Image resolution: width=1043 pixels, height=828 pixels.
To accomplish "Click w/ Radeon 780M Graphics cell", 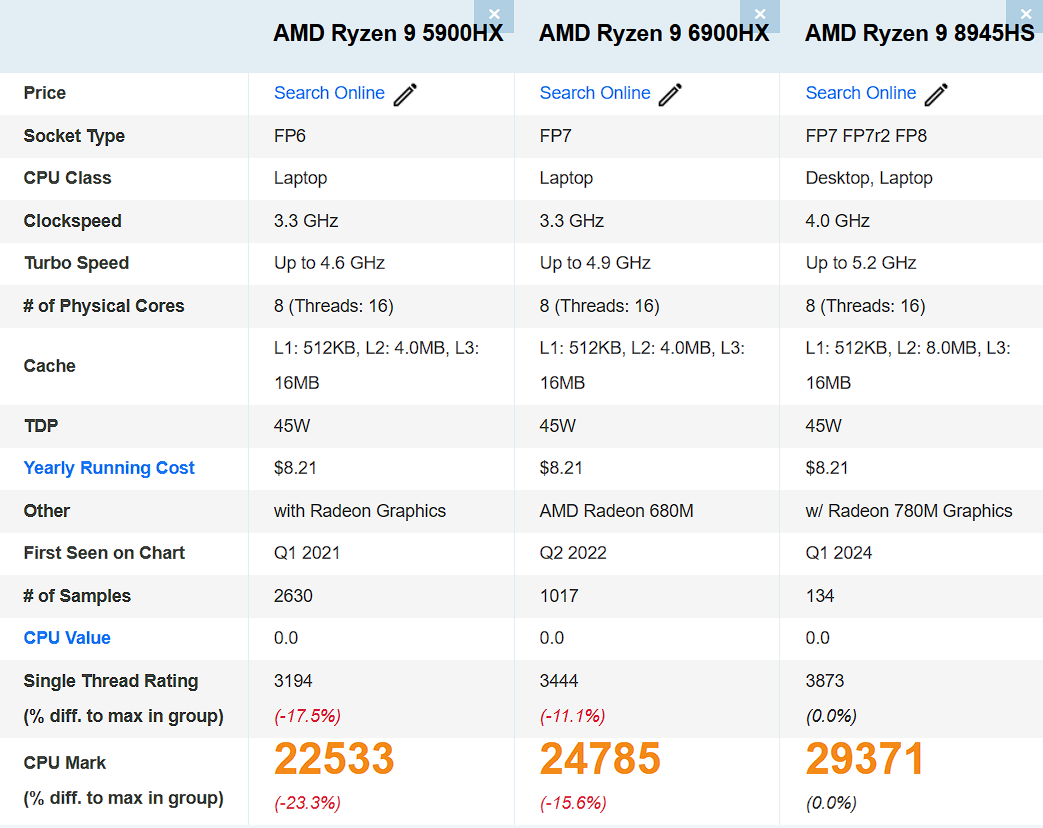I will point(909,511).
